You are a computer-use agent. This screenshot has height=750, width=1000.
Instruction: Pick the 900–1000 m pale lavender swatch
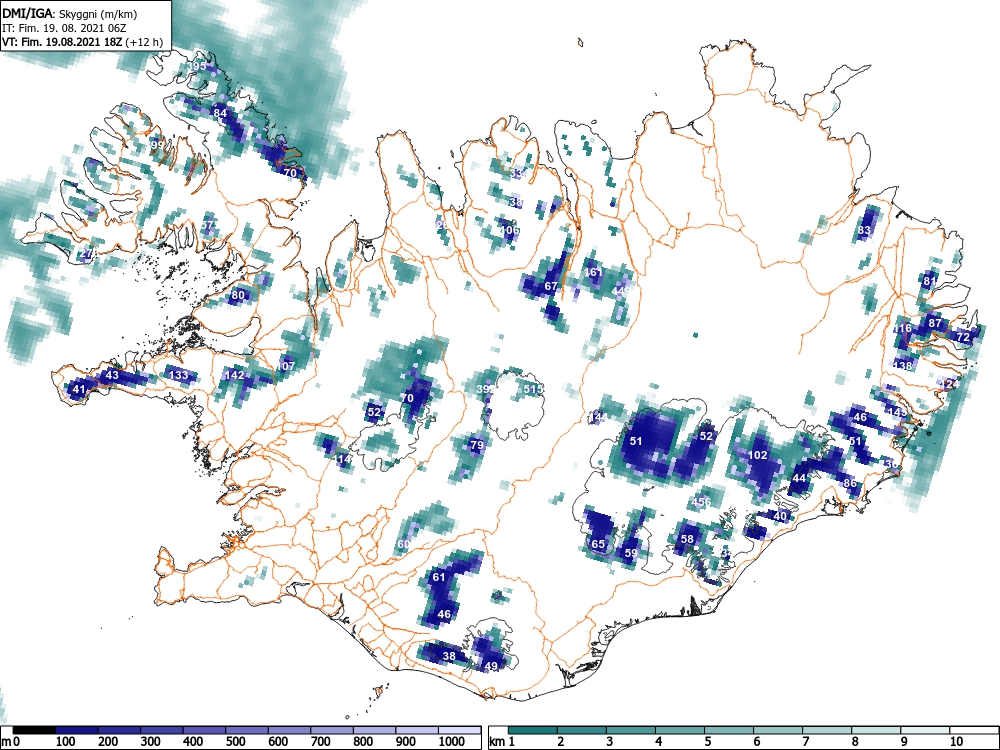416,730
